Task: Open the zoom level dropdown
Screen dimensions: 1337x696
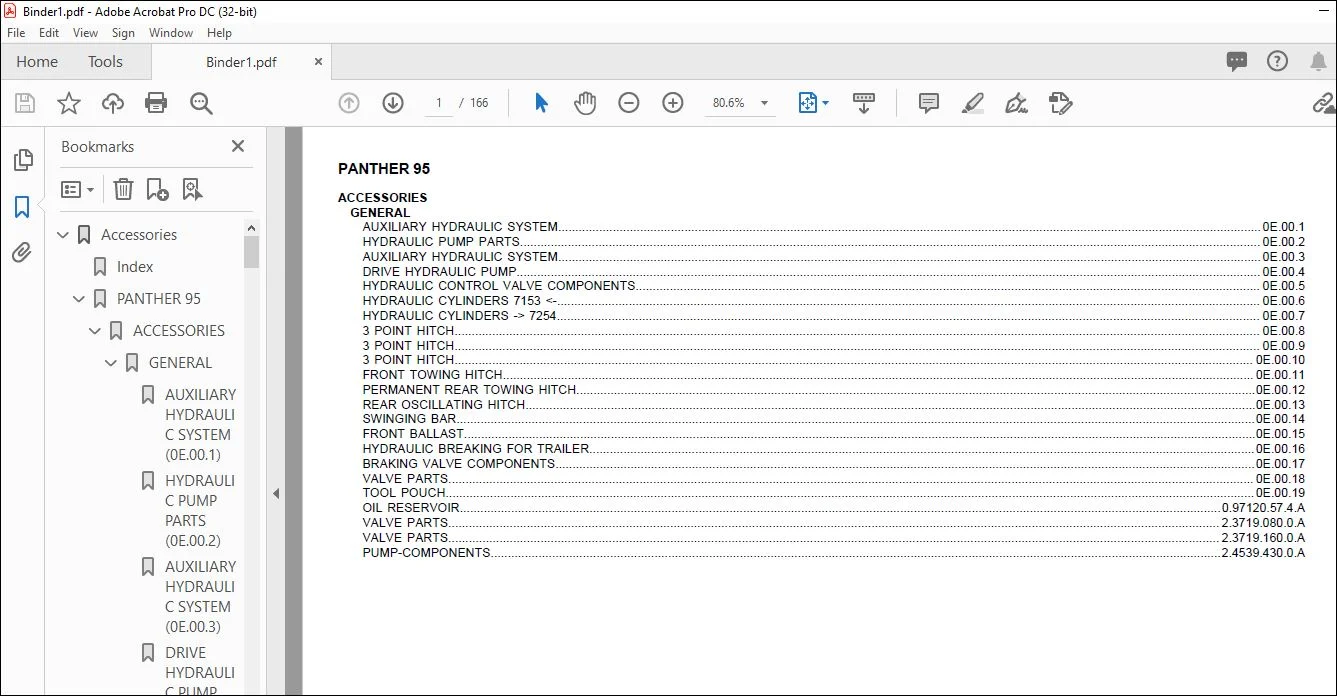Action: pyautogui.click(x=765, y=103)
